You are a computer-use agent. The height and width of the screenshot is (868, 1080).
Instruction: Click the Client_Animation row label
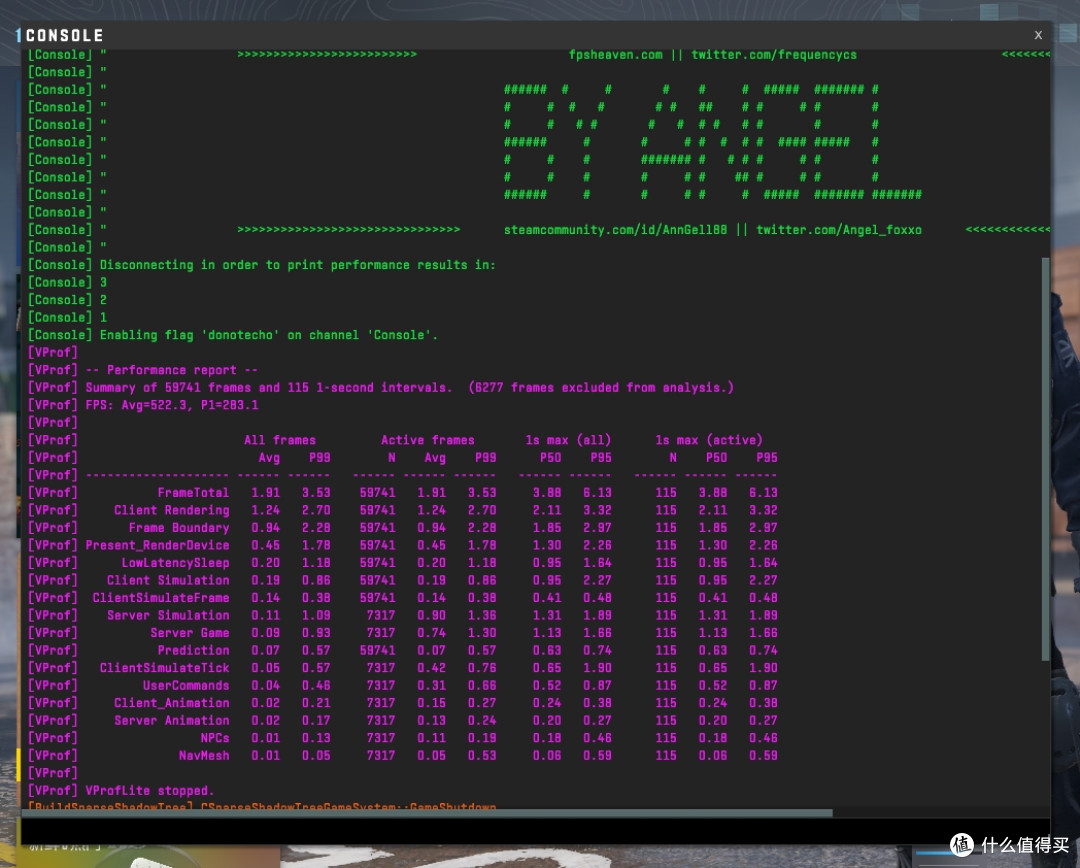coord(172,703)
